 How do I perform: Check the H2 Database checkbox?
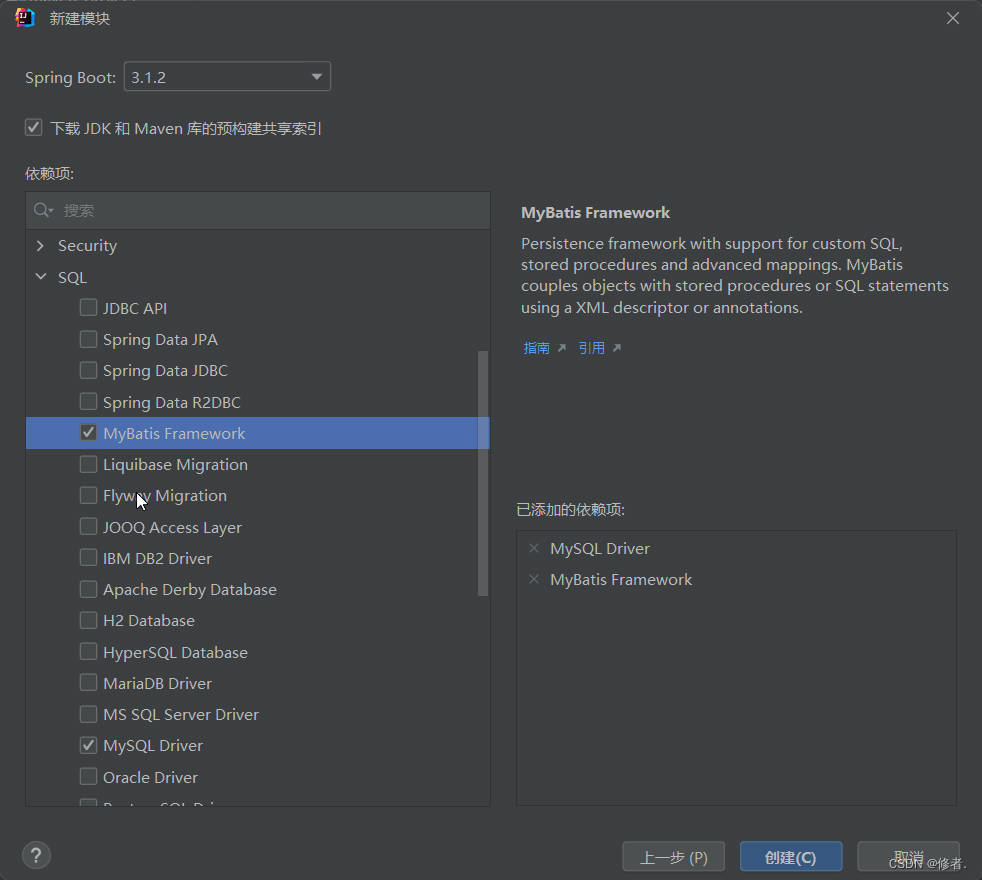pyautogui.click(x=88, y=620)
